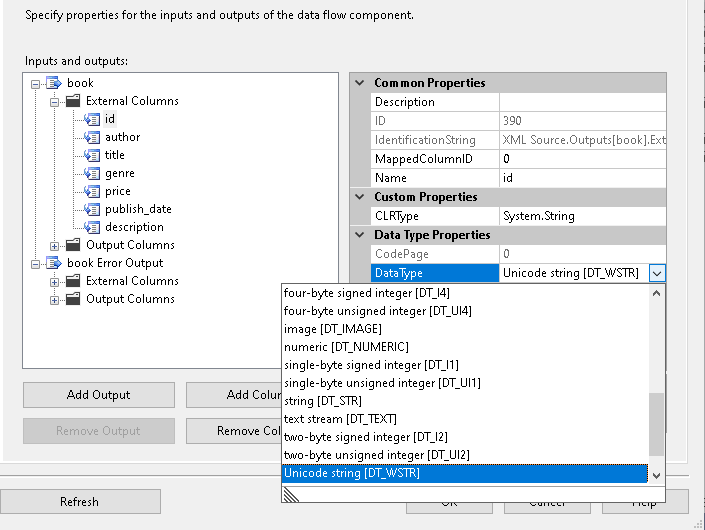Click the Name property value field
Image resolution: width=705 pixels, height=530 pixels.
[582, 178]
